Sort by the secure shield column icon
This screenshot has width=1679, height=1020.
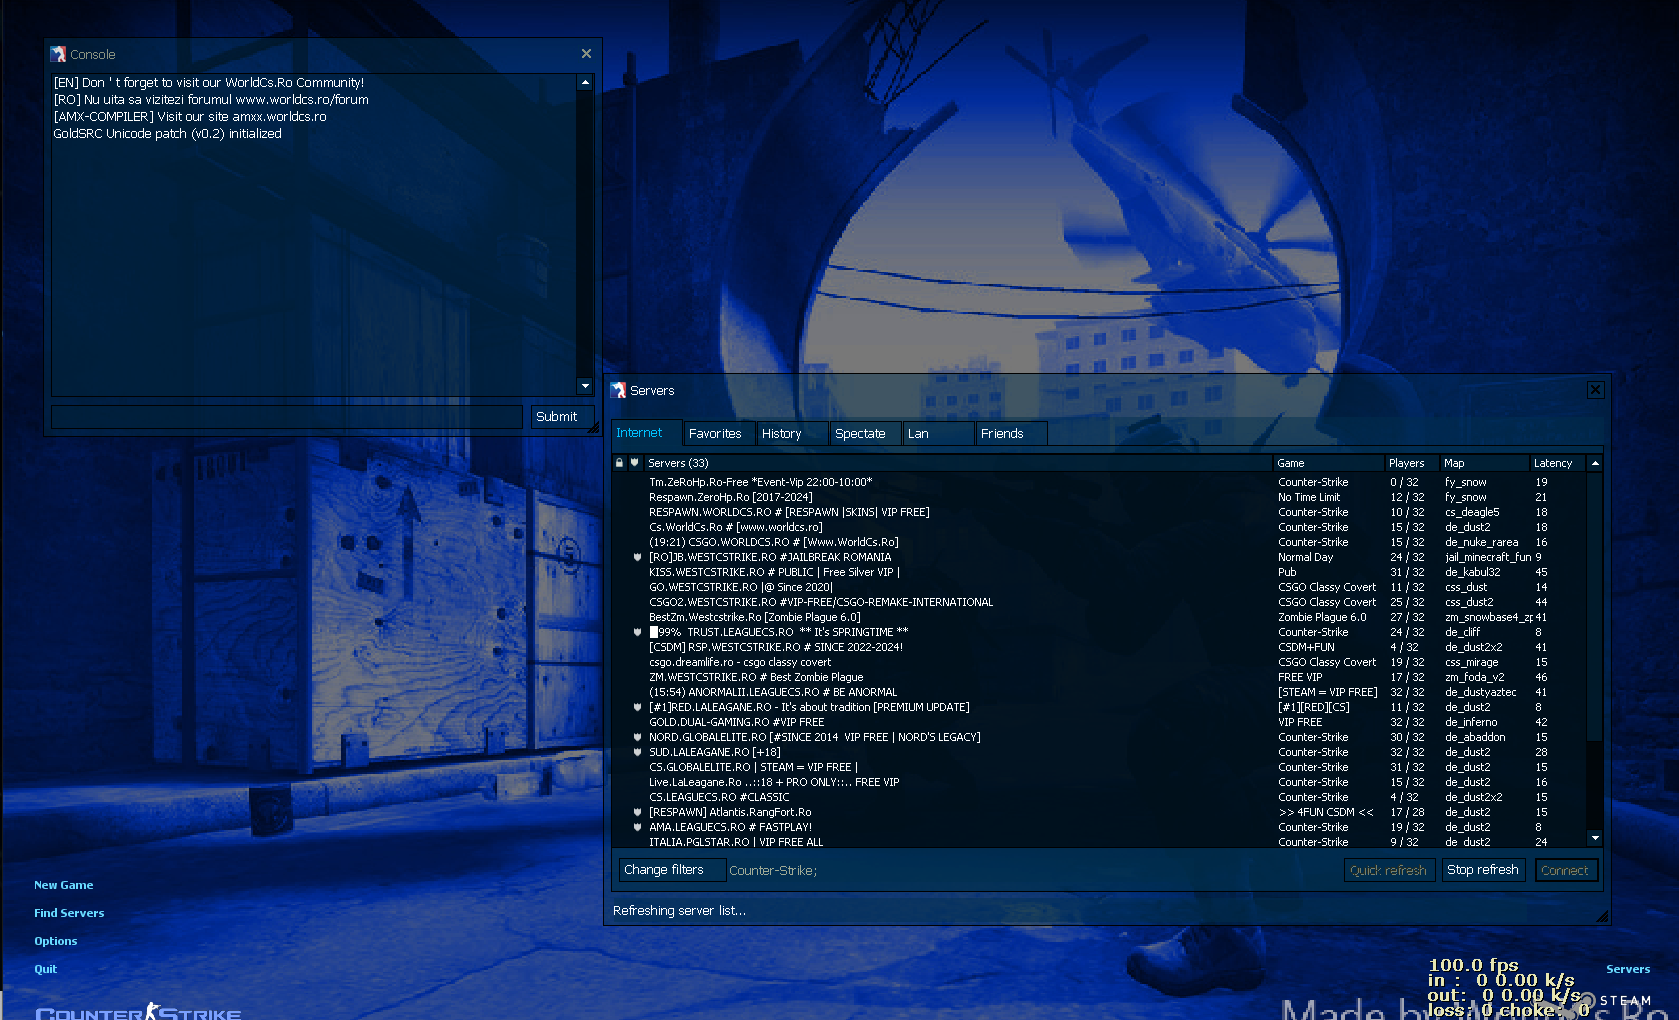coord(634,463)
